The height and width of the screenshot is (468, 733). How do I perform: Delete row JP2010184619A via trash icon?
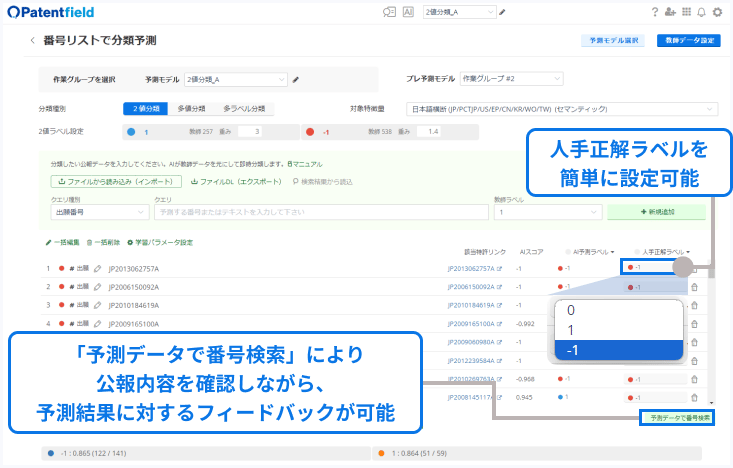(695, 305)
